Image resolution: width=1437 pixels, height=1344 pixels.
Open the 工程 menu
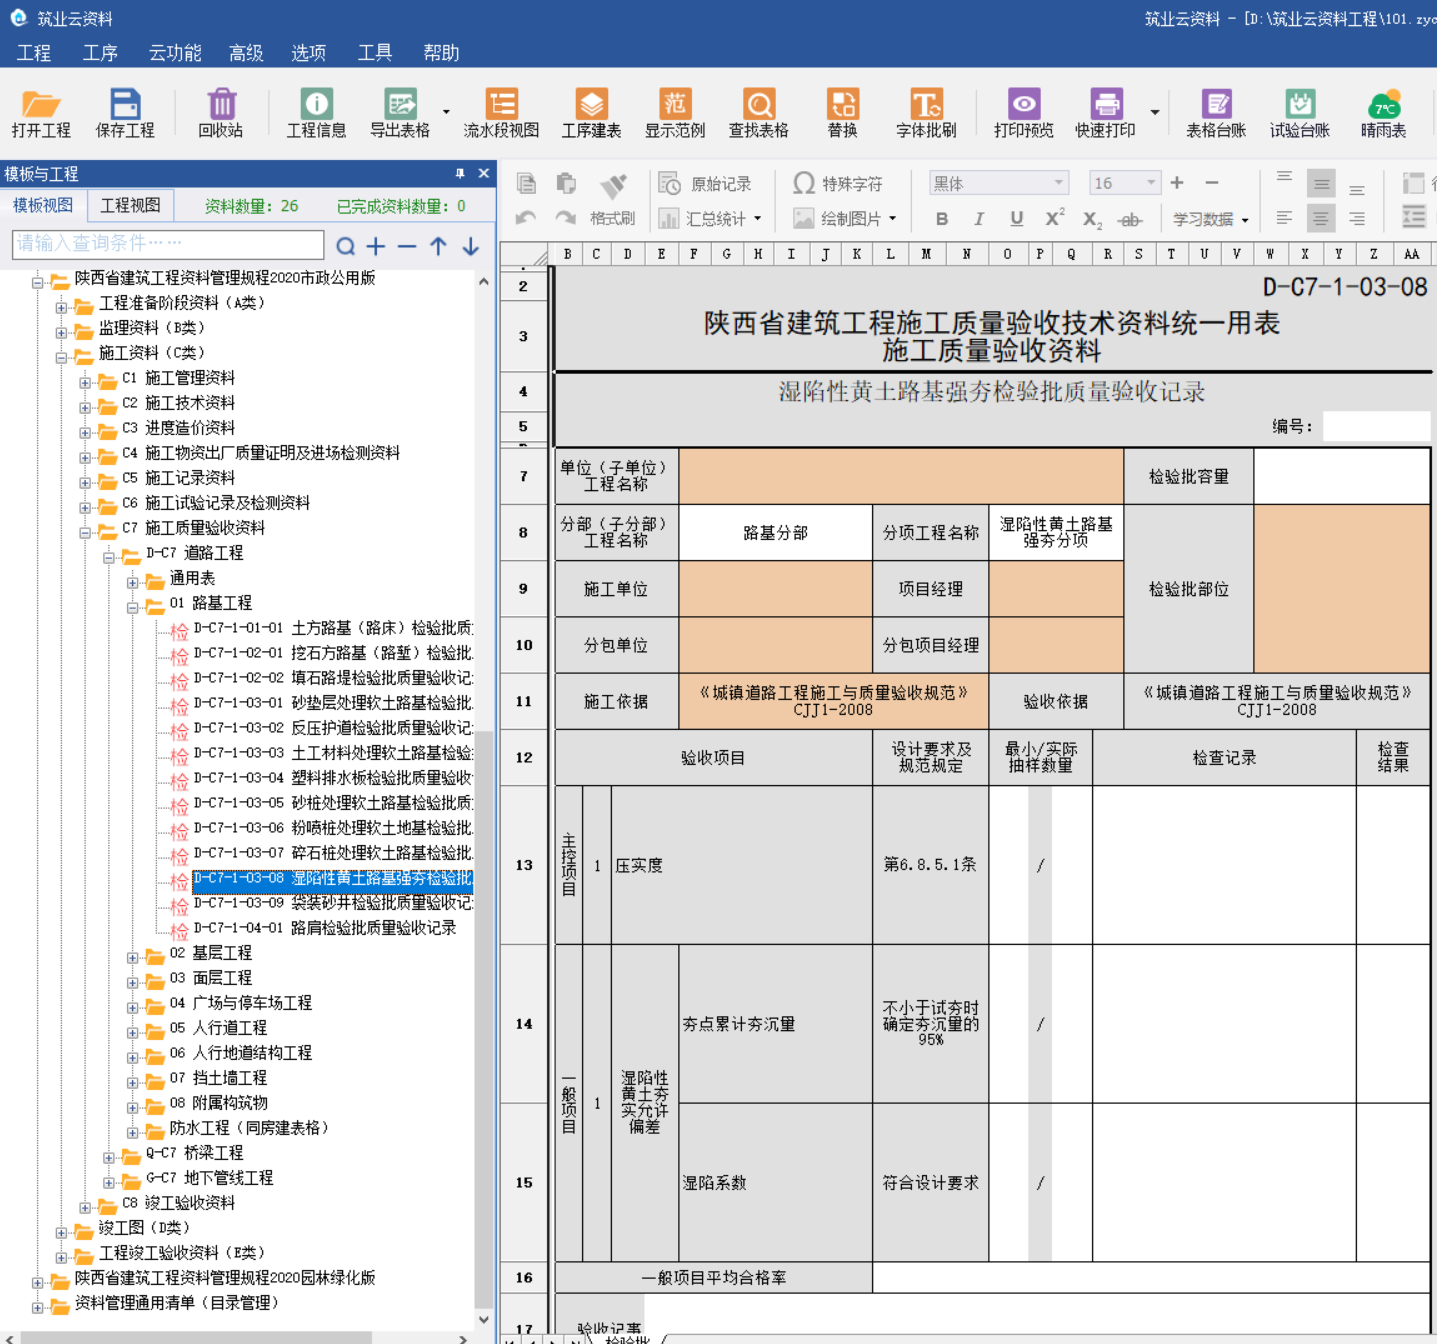coord(33,52)
